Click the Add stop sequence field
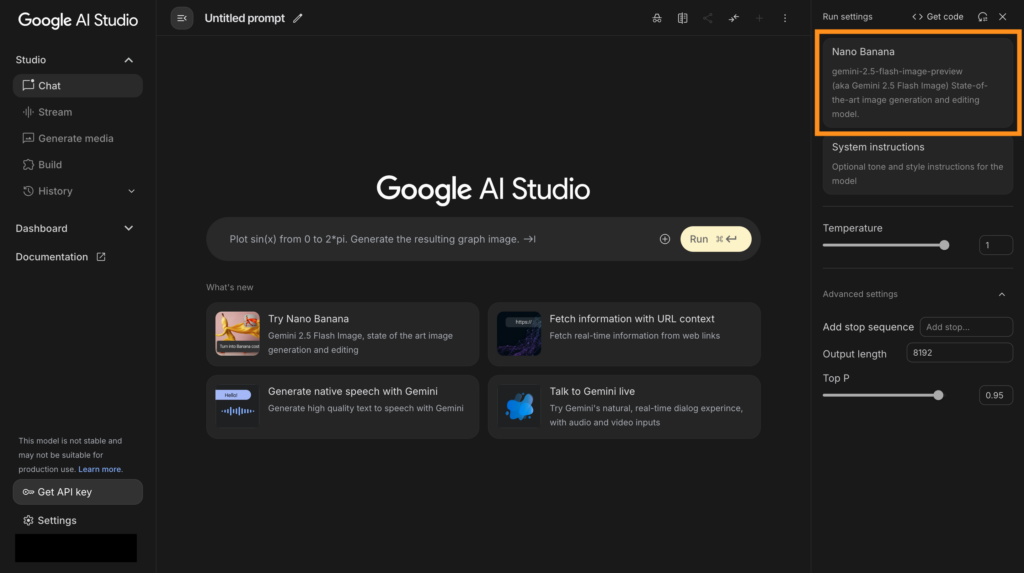 pos(967,327)
